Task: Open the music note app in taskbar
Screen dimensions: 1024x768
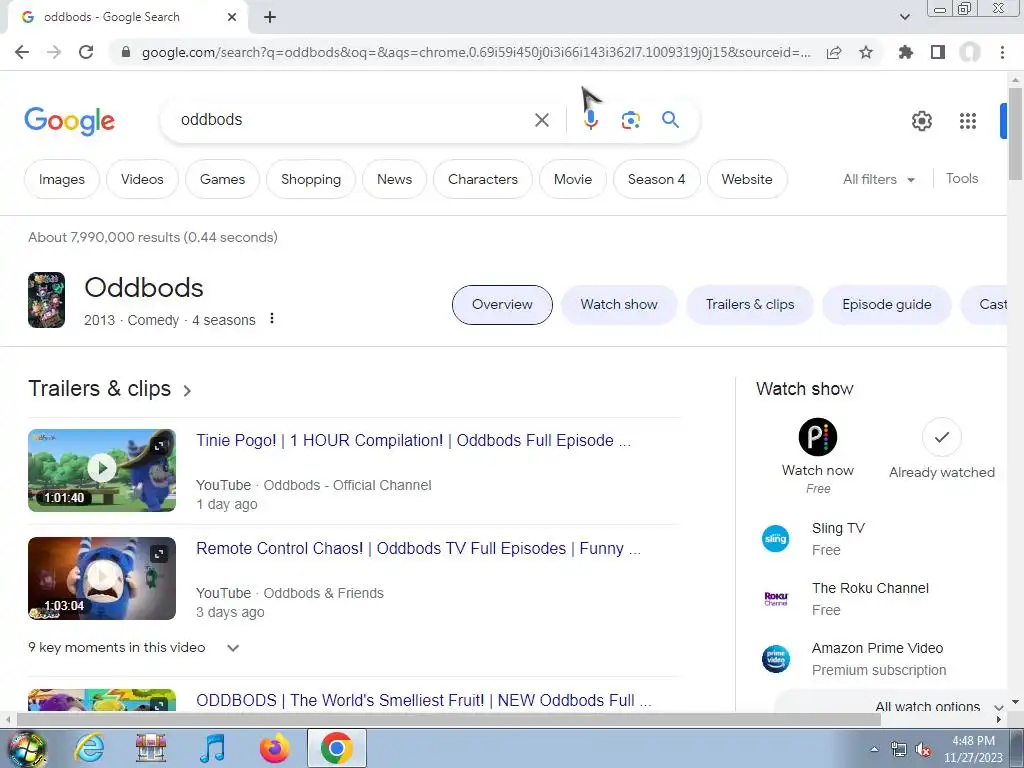Action: [212, 748]
